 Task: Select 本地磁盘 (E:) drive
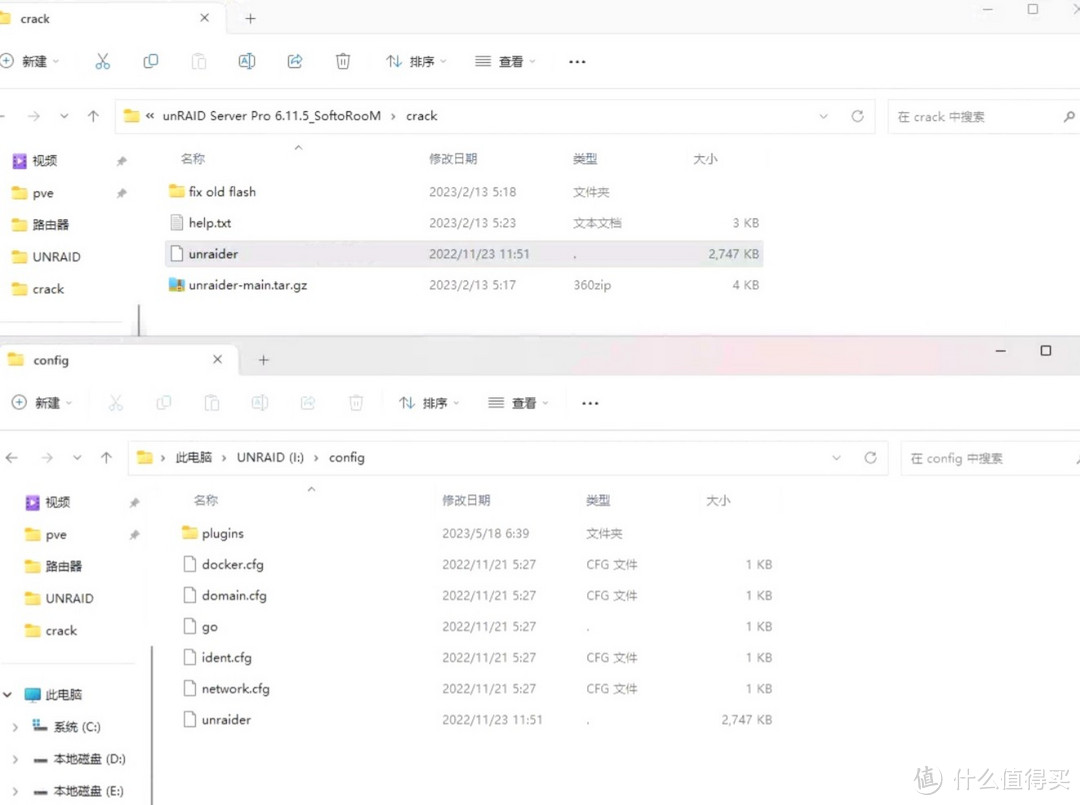pyautogui.click(x=89, y=791)
